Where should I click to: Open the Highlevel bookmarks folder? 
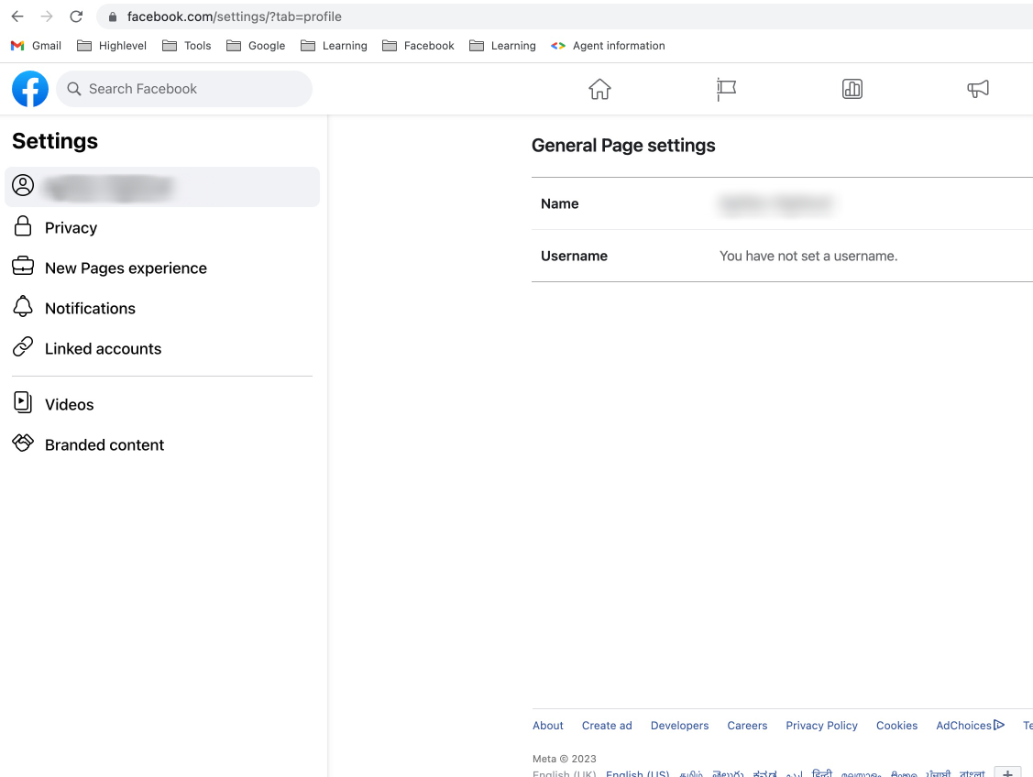(112, 45)
